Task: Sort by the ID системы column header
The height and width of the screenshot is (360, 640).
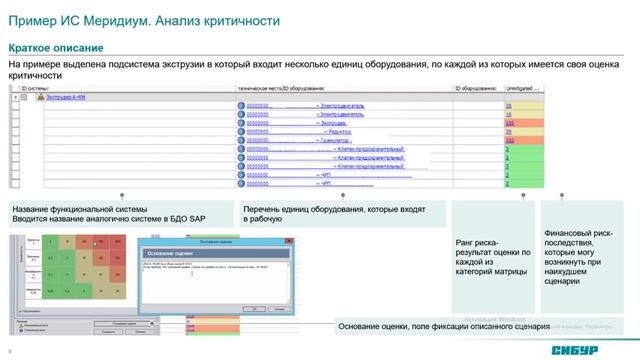Action: 35,88
